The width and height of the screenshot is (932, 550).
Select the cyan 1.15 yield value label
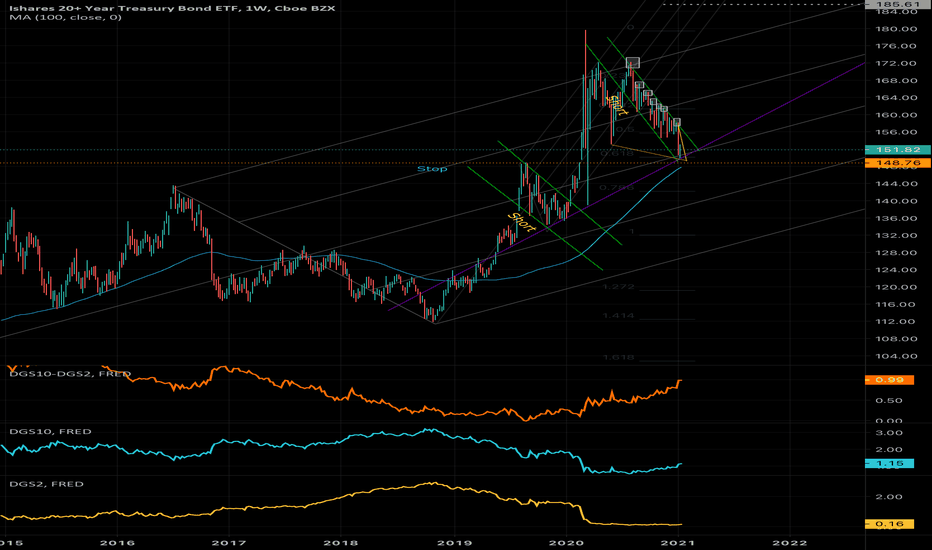pyautogui.click(x=889, y=463)
